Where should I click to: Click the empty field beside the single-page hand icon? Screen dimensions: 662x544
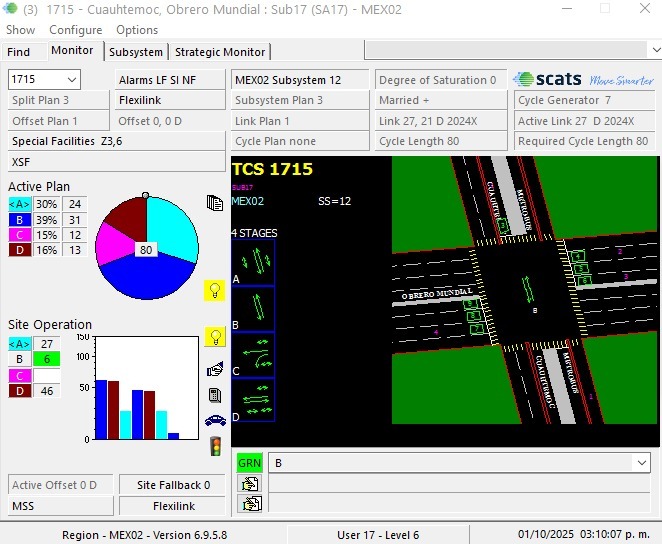(459, 484)
